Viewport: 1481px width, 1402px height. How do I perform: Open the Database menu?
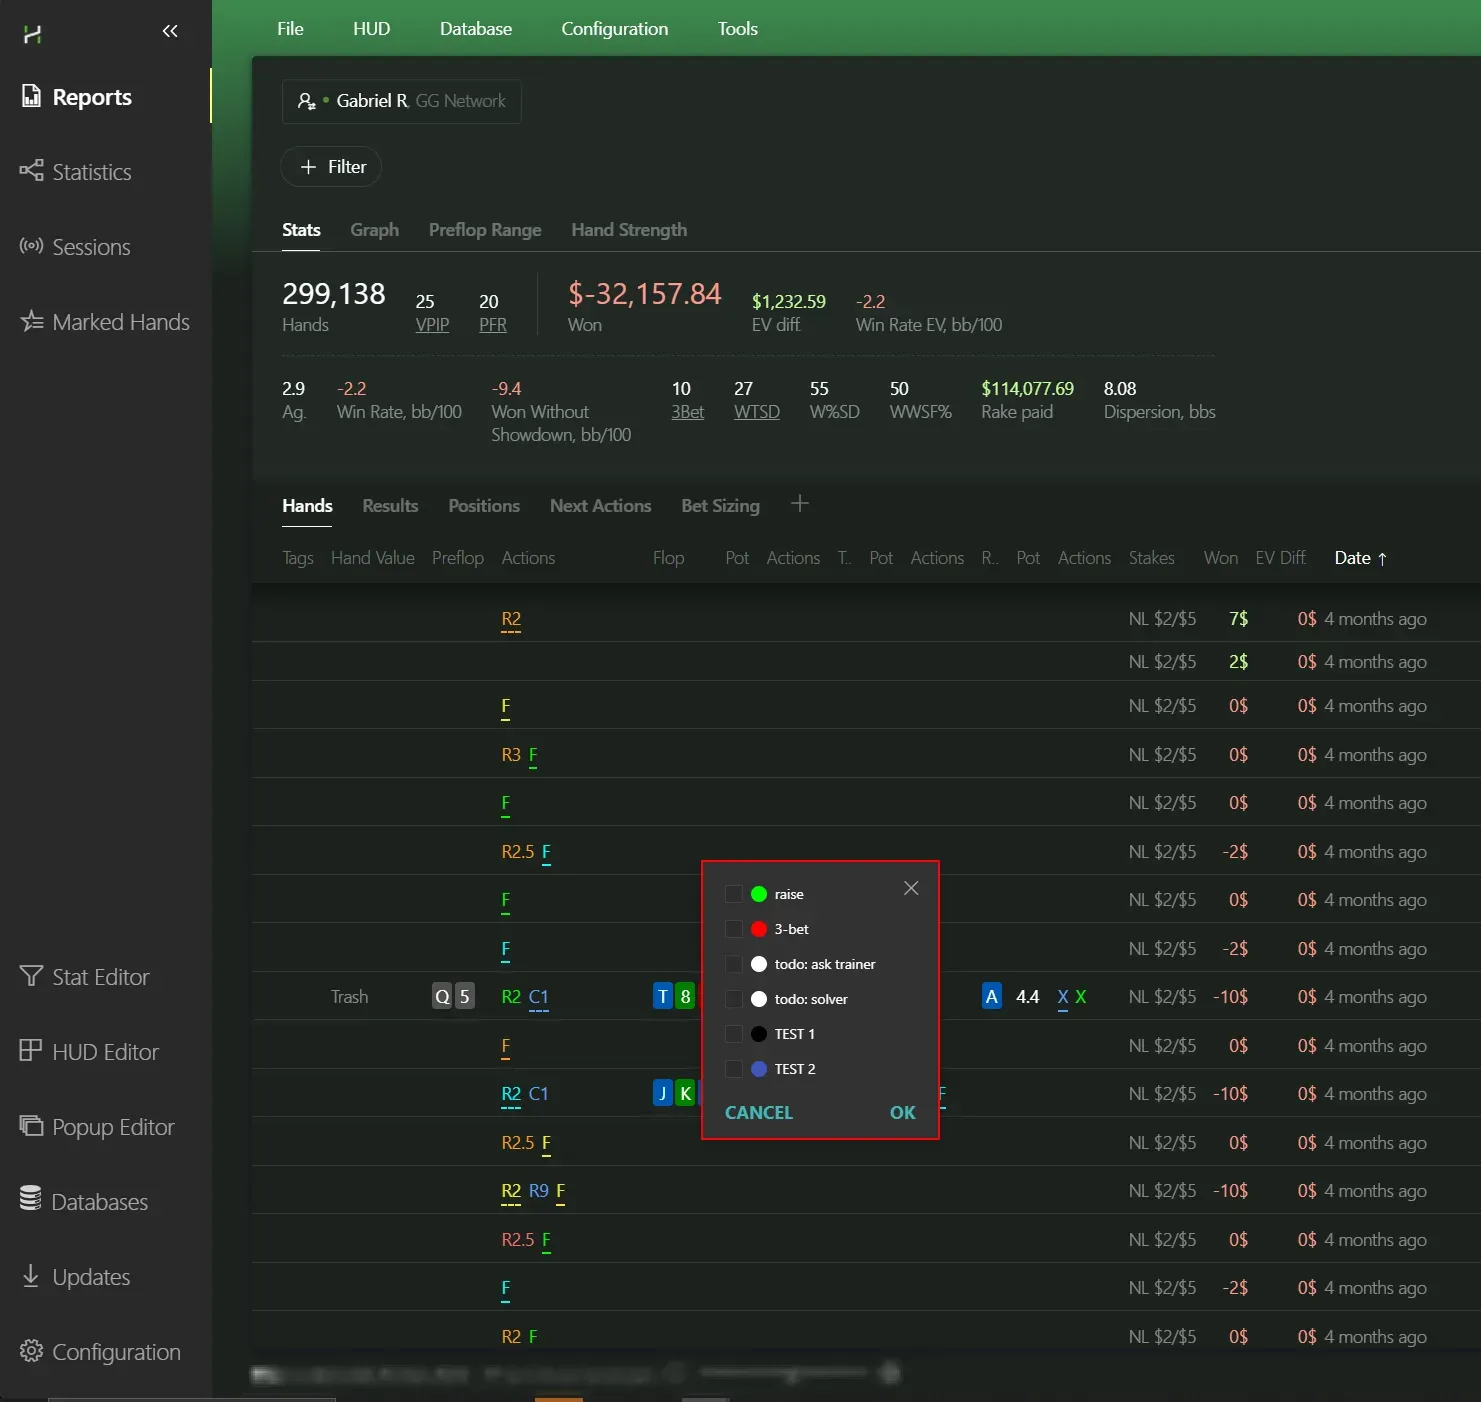[x=475, y=29]
